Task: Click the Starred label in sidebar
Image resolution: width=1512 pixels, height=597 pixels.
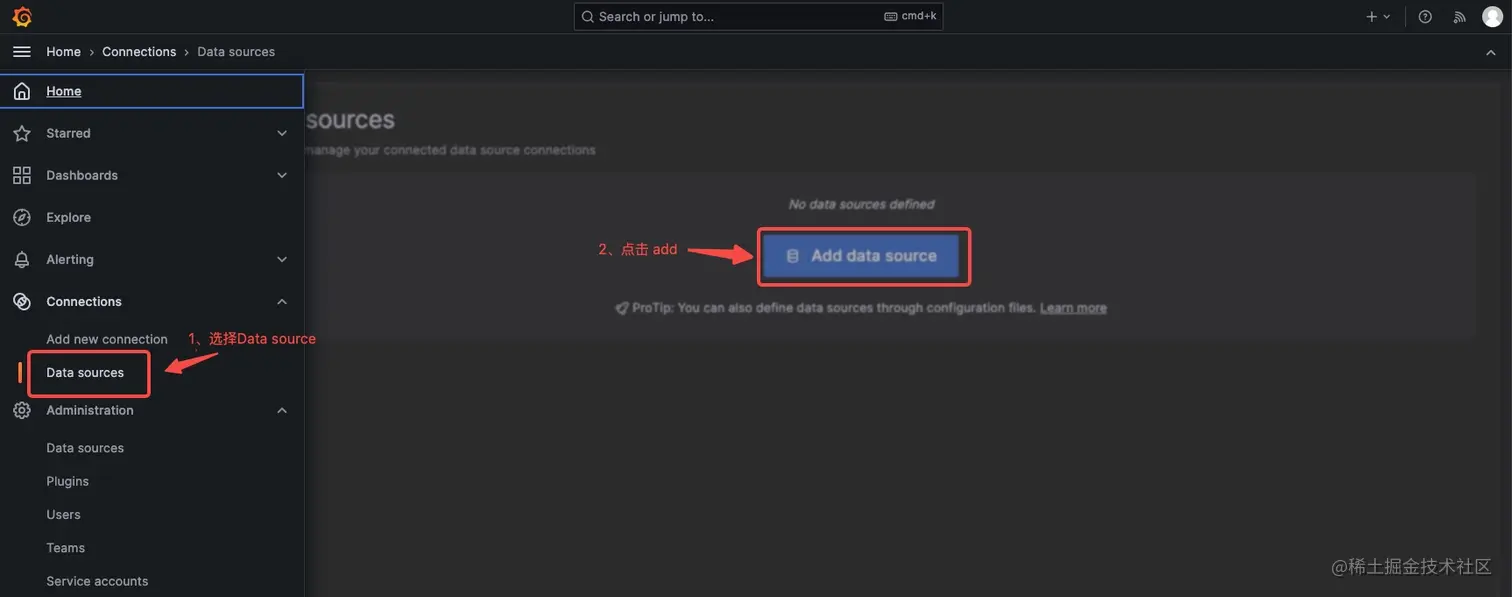Action: point(68,133)
